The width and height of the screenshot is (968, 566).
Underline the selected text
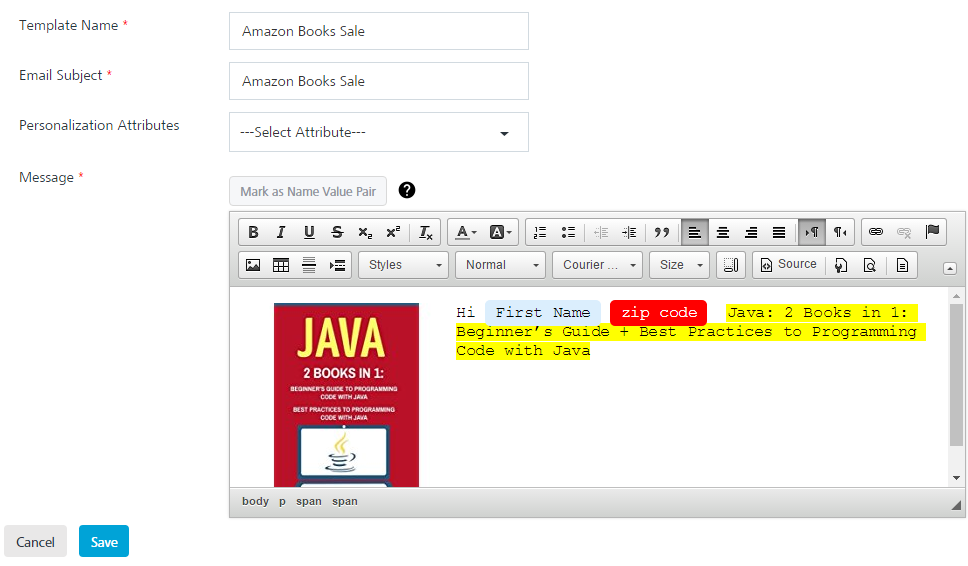click(x=309, y=232)
